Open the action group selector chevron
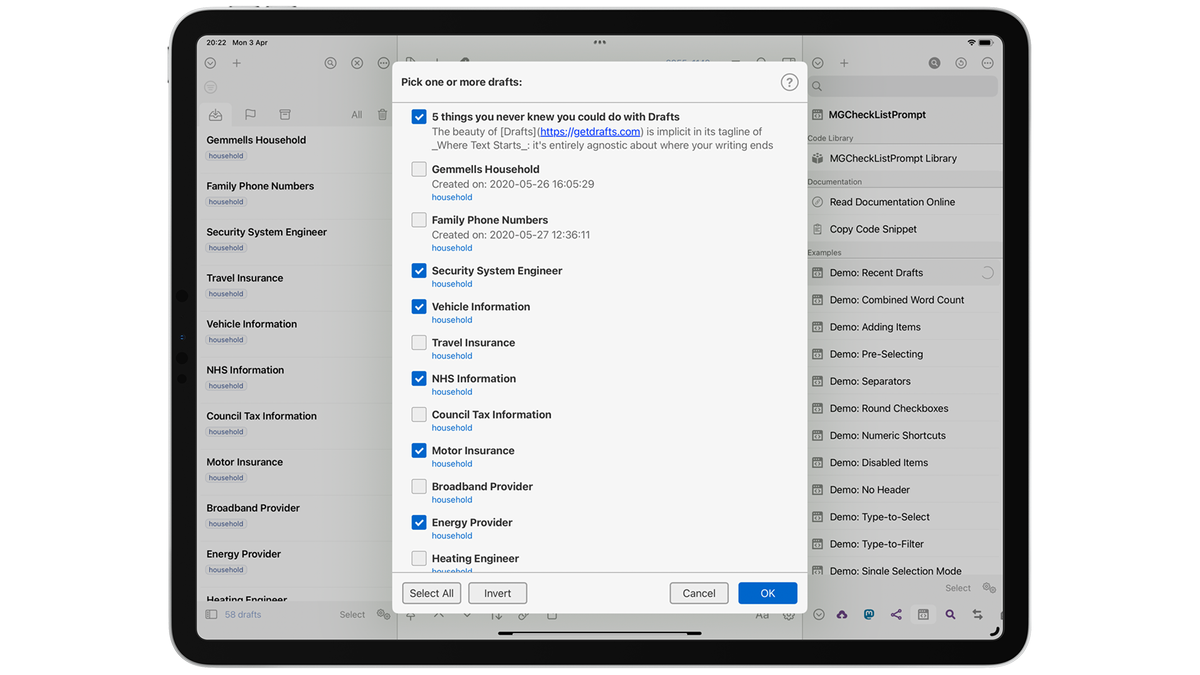 pos(817,62)
